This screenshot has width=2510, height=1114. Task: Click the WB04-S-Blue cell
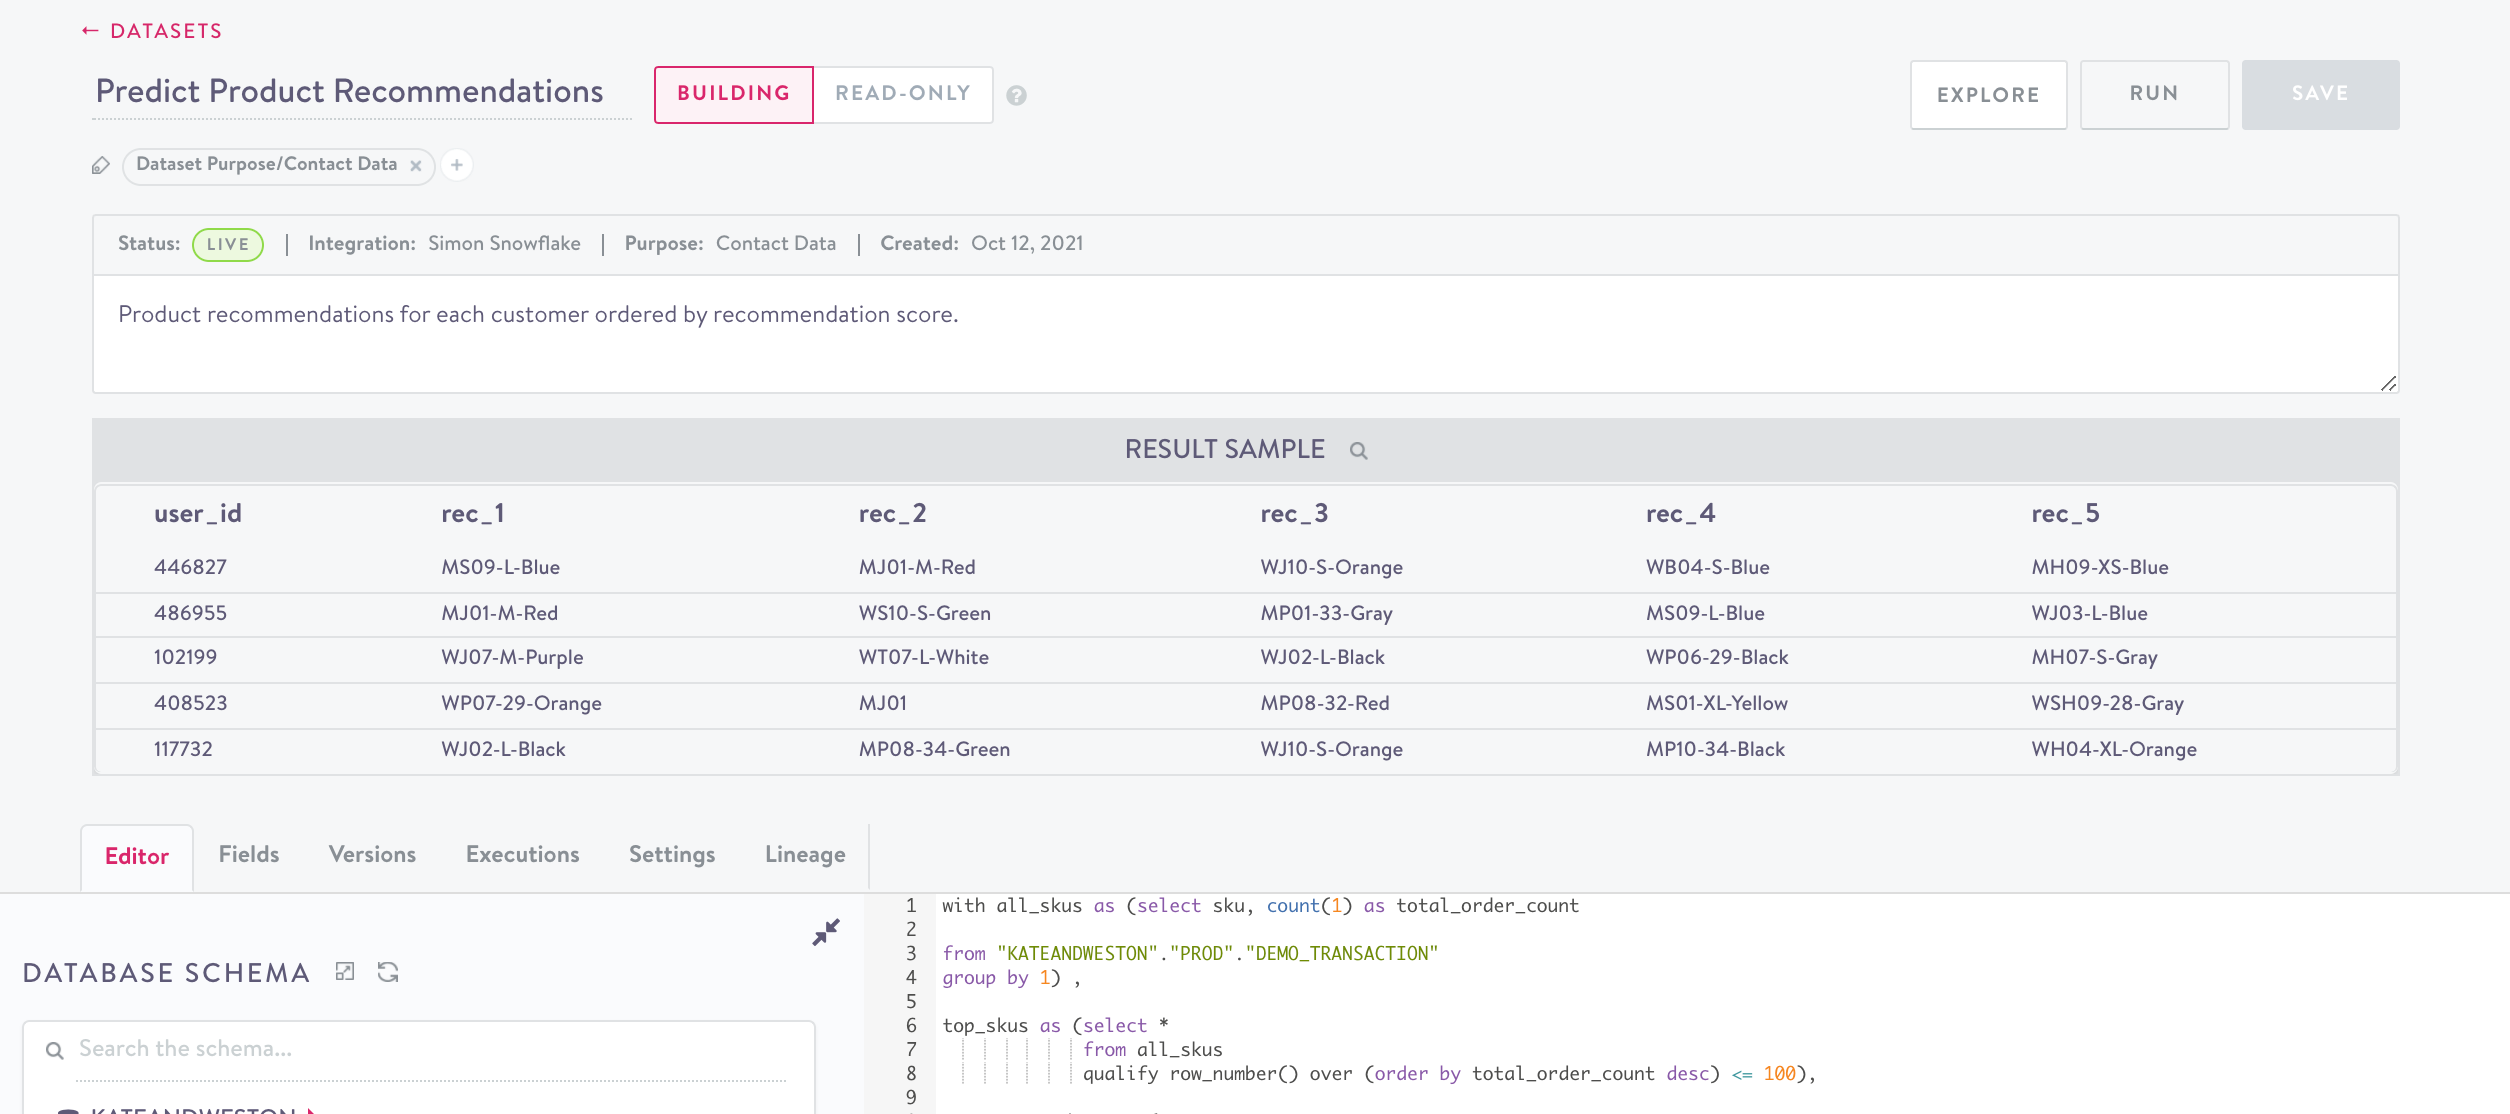pos(1708,567)
